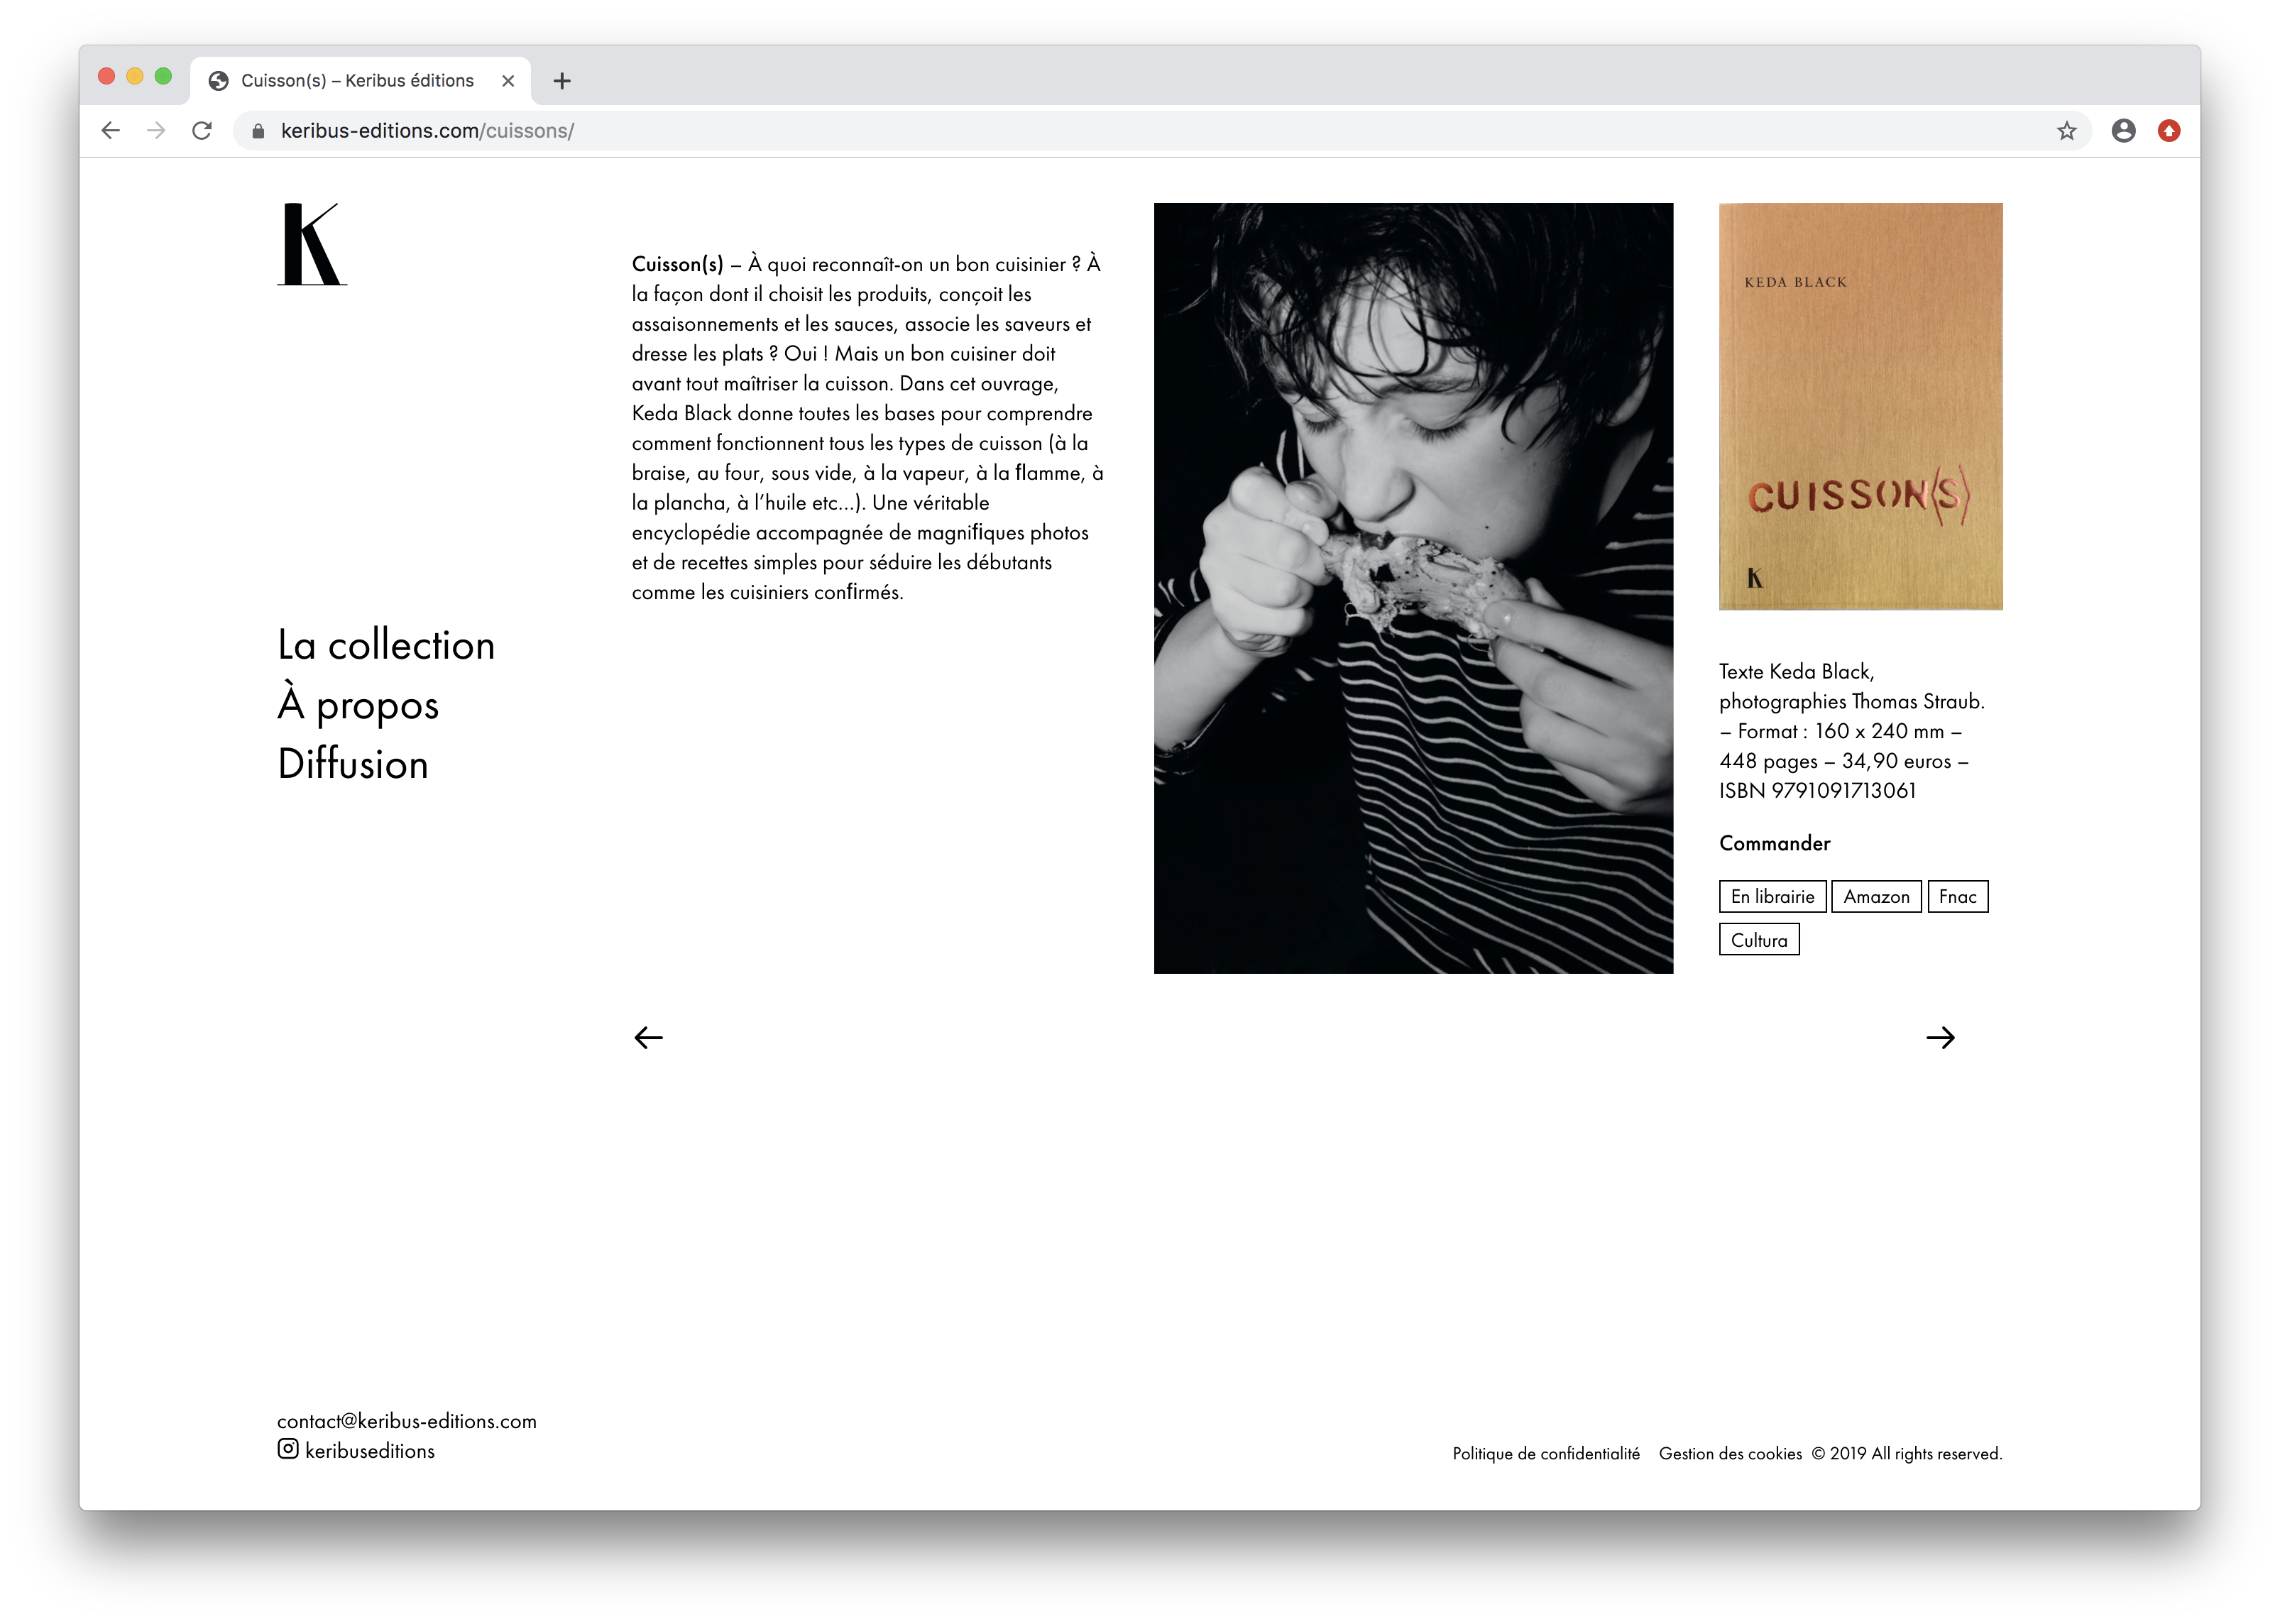Go to previous book with left arrow
Image resolution: width=2280 pixels, height=1624 pixels.
(x=648, y=1037)
